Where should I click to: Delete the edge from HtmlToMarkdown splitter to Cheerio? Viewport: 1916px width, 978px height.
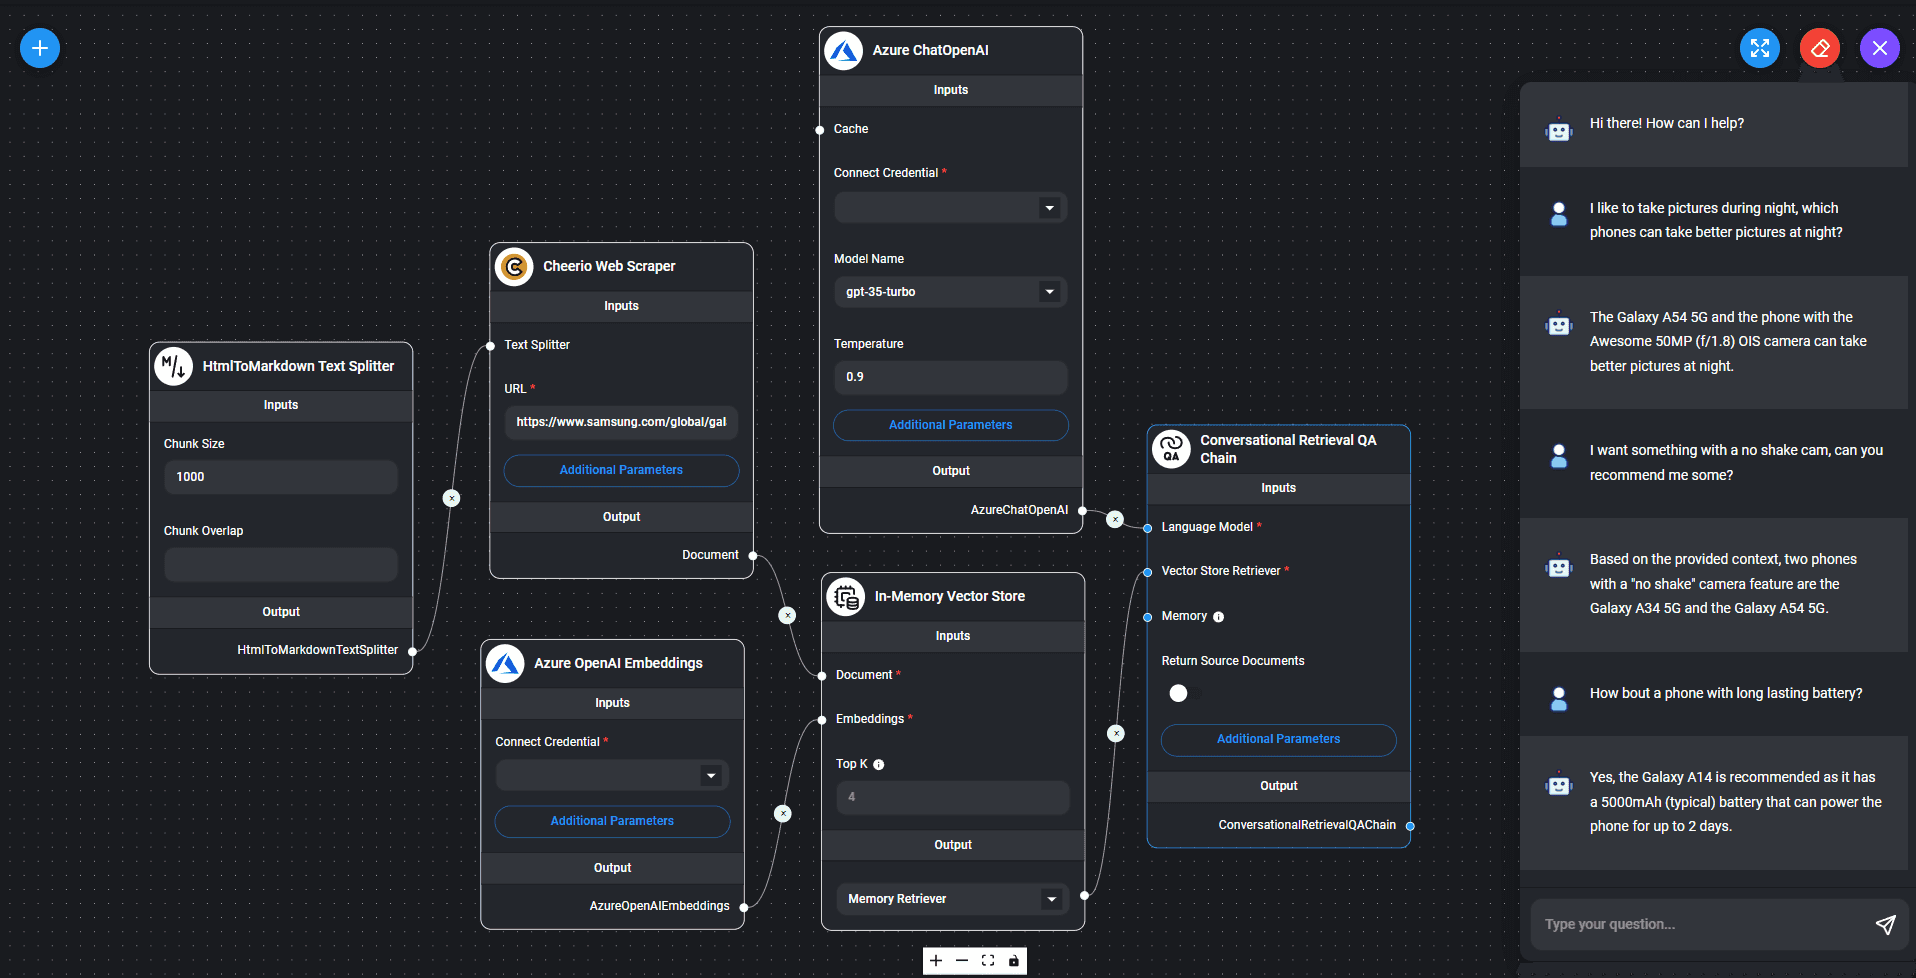coord(452,498)
